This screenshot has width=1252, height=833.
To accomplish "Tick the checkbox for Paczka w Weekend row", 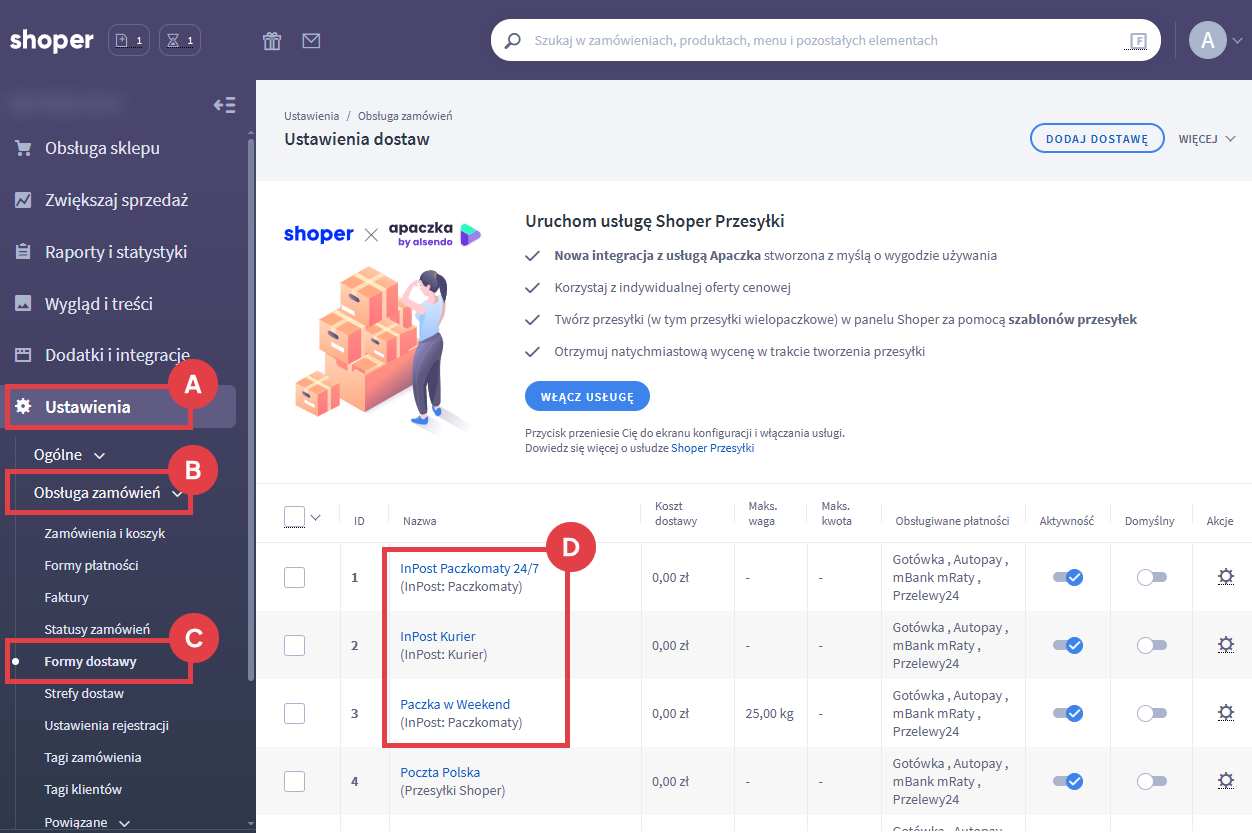I will pos(294,713).
